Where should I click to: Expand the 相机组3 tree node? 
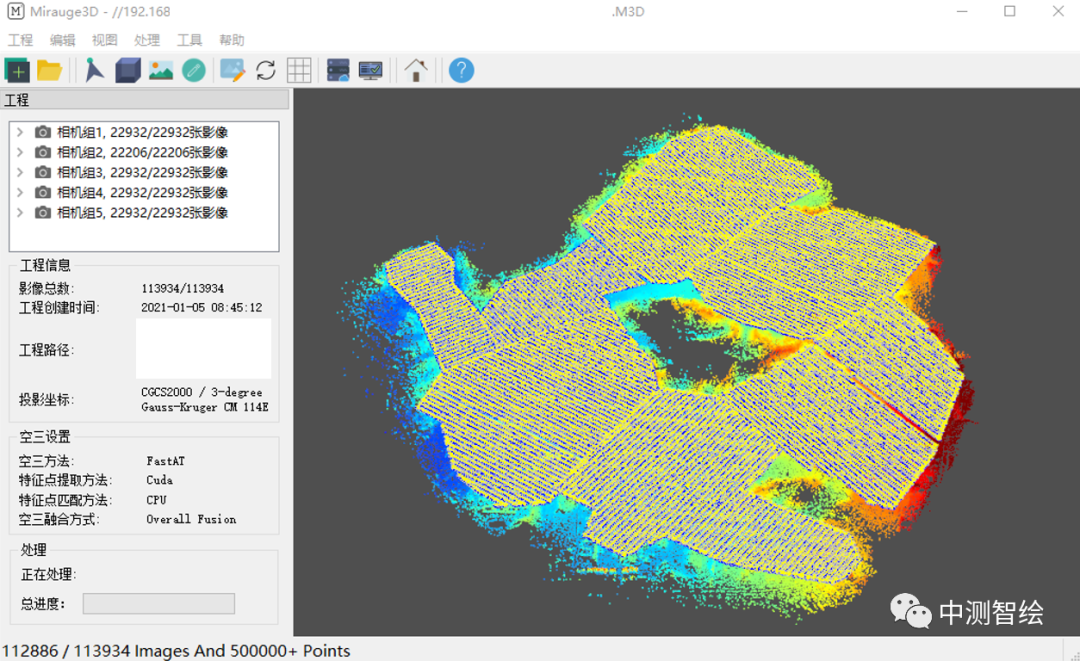(x=20, y=172)
